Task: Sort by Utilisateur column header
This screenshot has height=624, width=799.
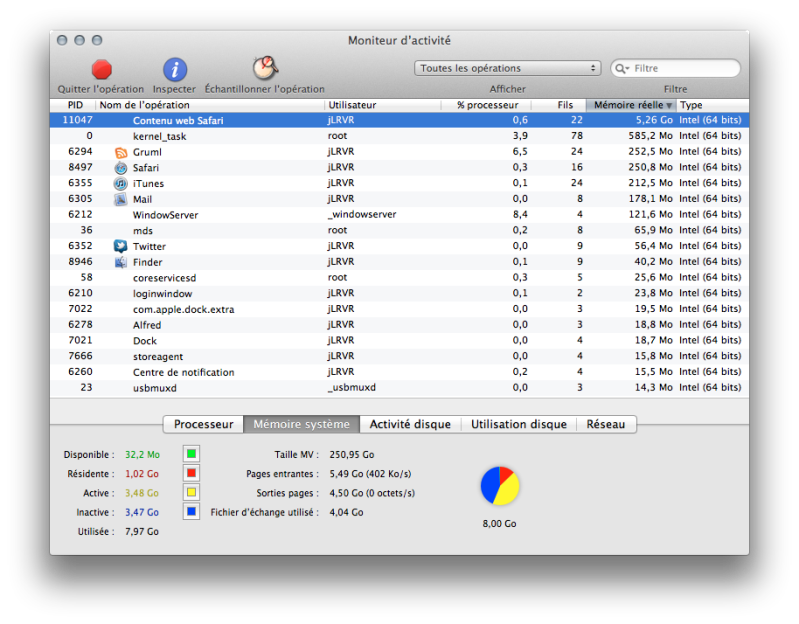Action: pyautogui.click(x=383, y=105)
